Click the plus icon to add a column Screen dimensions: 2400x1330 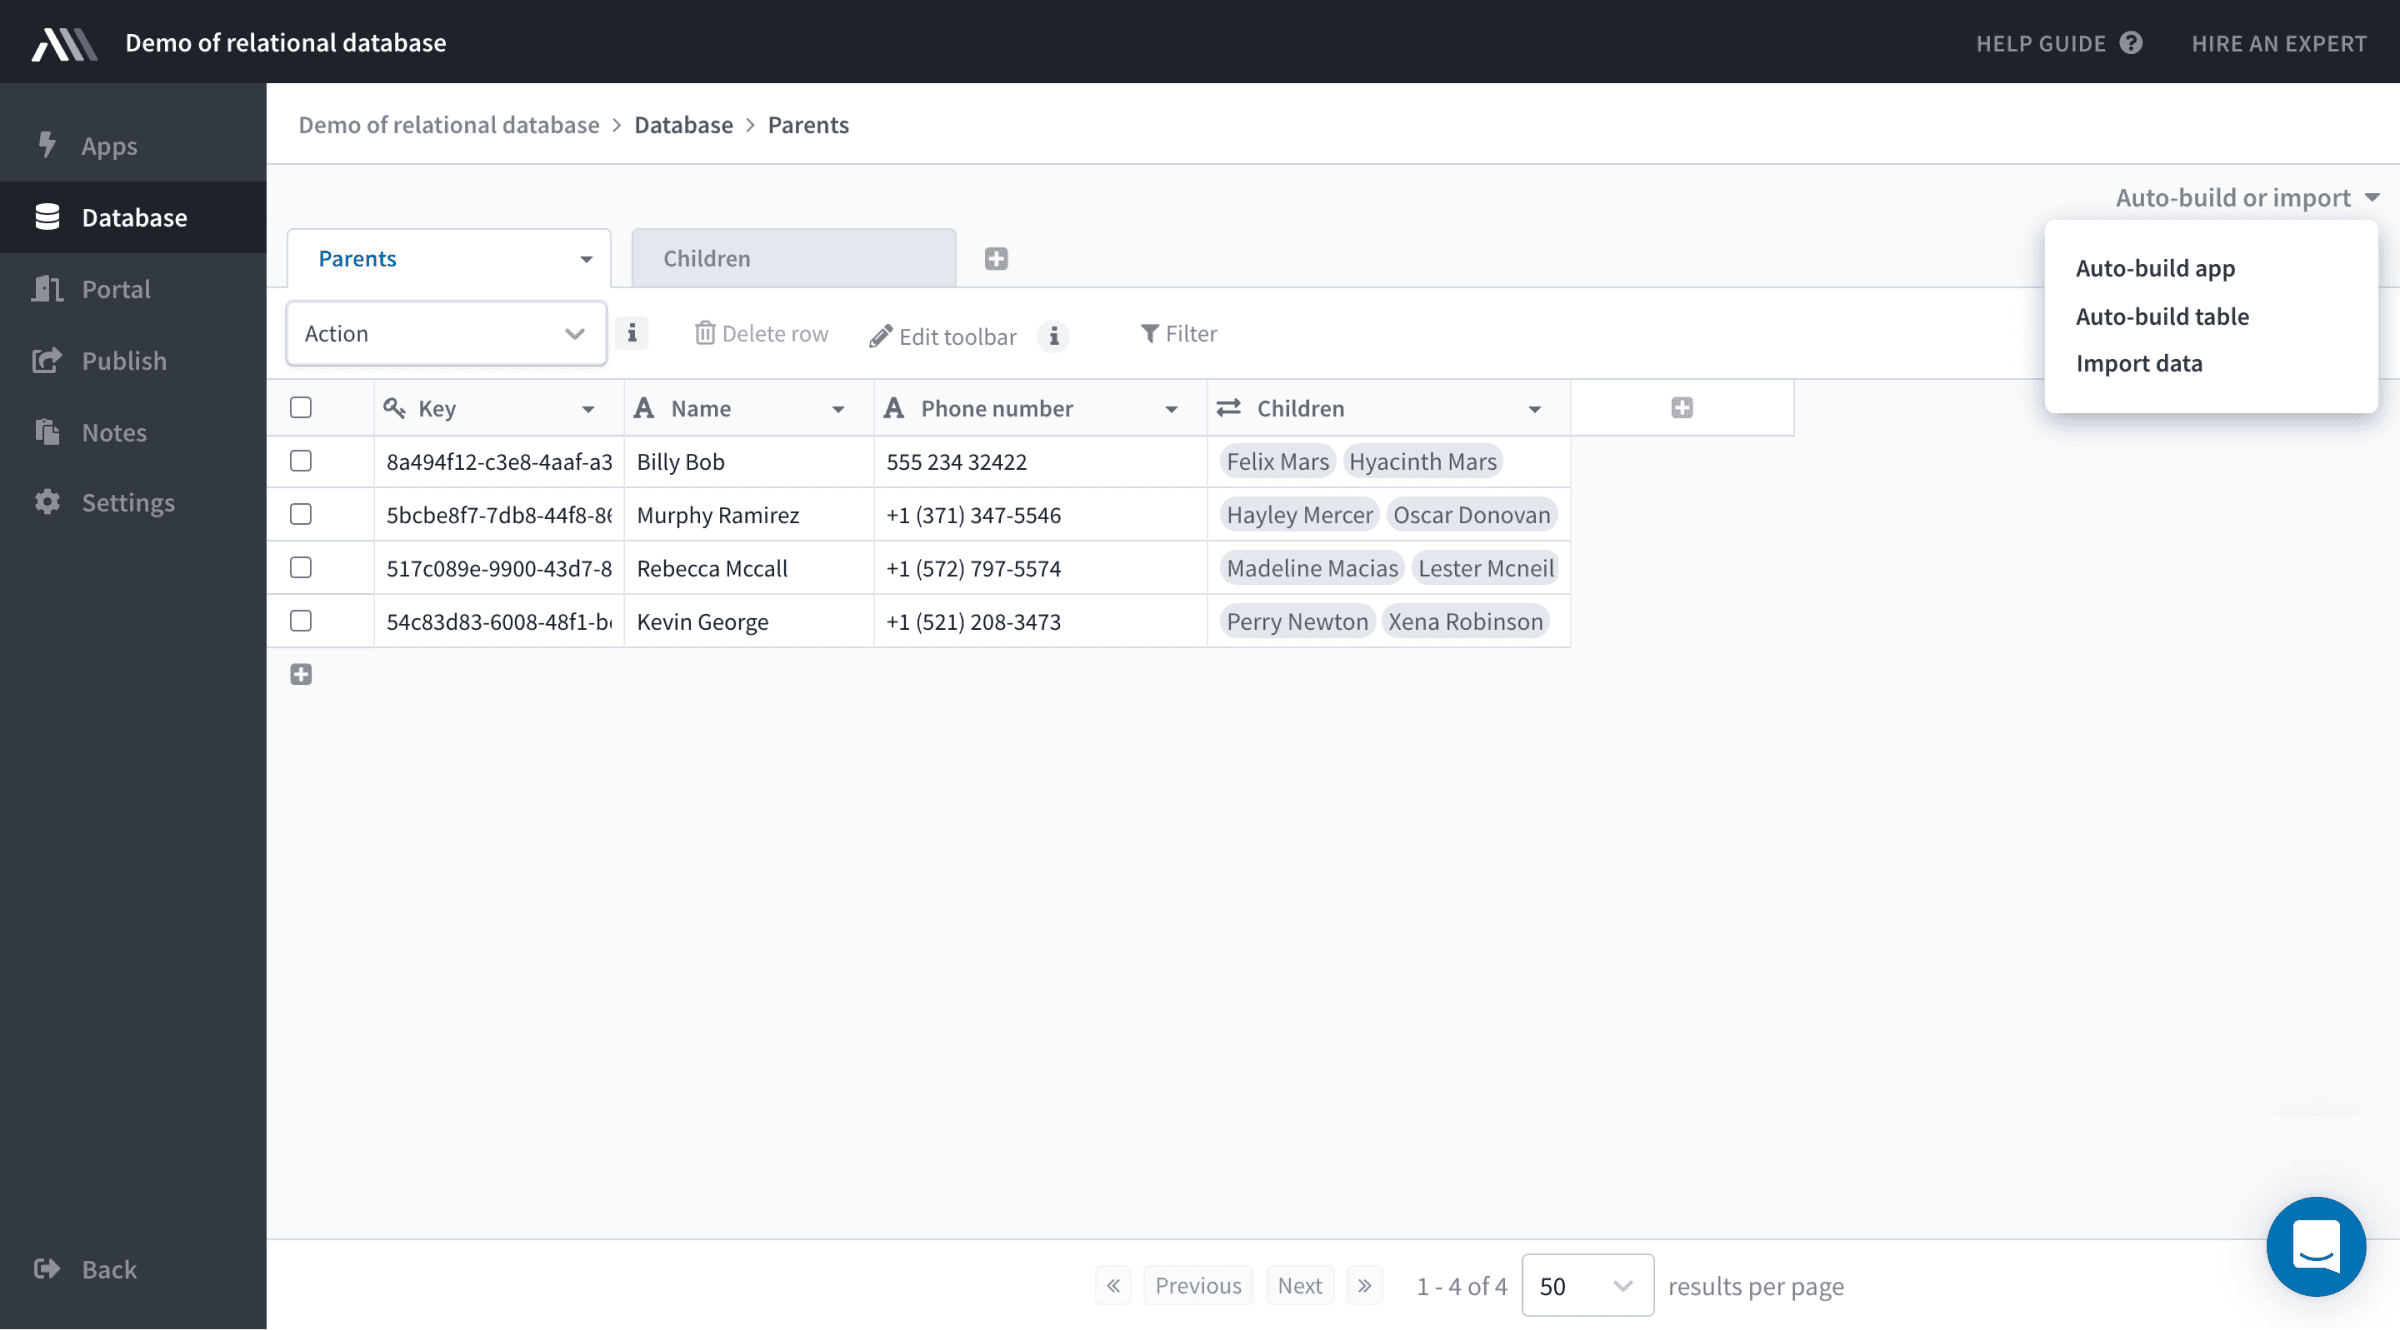tap(1681, 407)
